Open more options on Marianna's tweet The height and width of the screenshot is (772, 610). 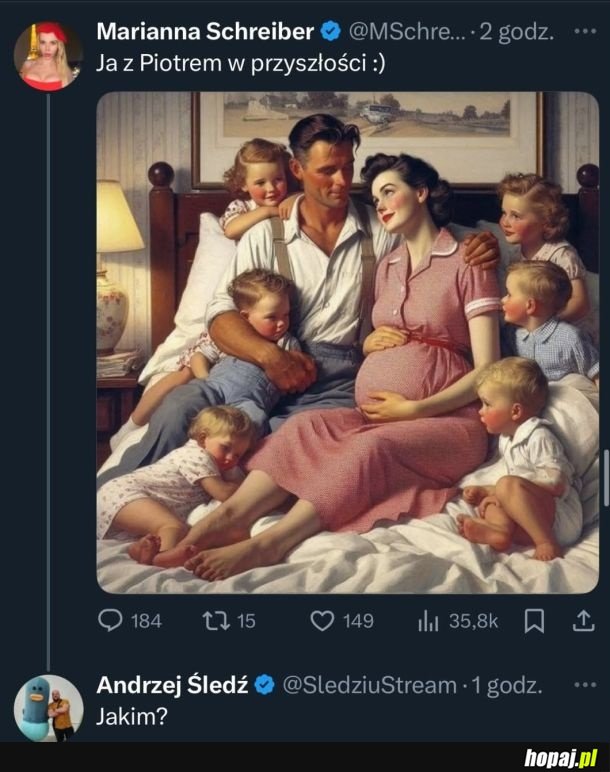pyautogui.click(x=585, y=31)
